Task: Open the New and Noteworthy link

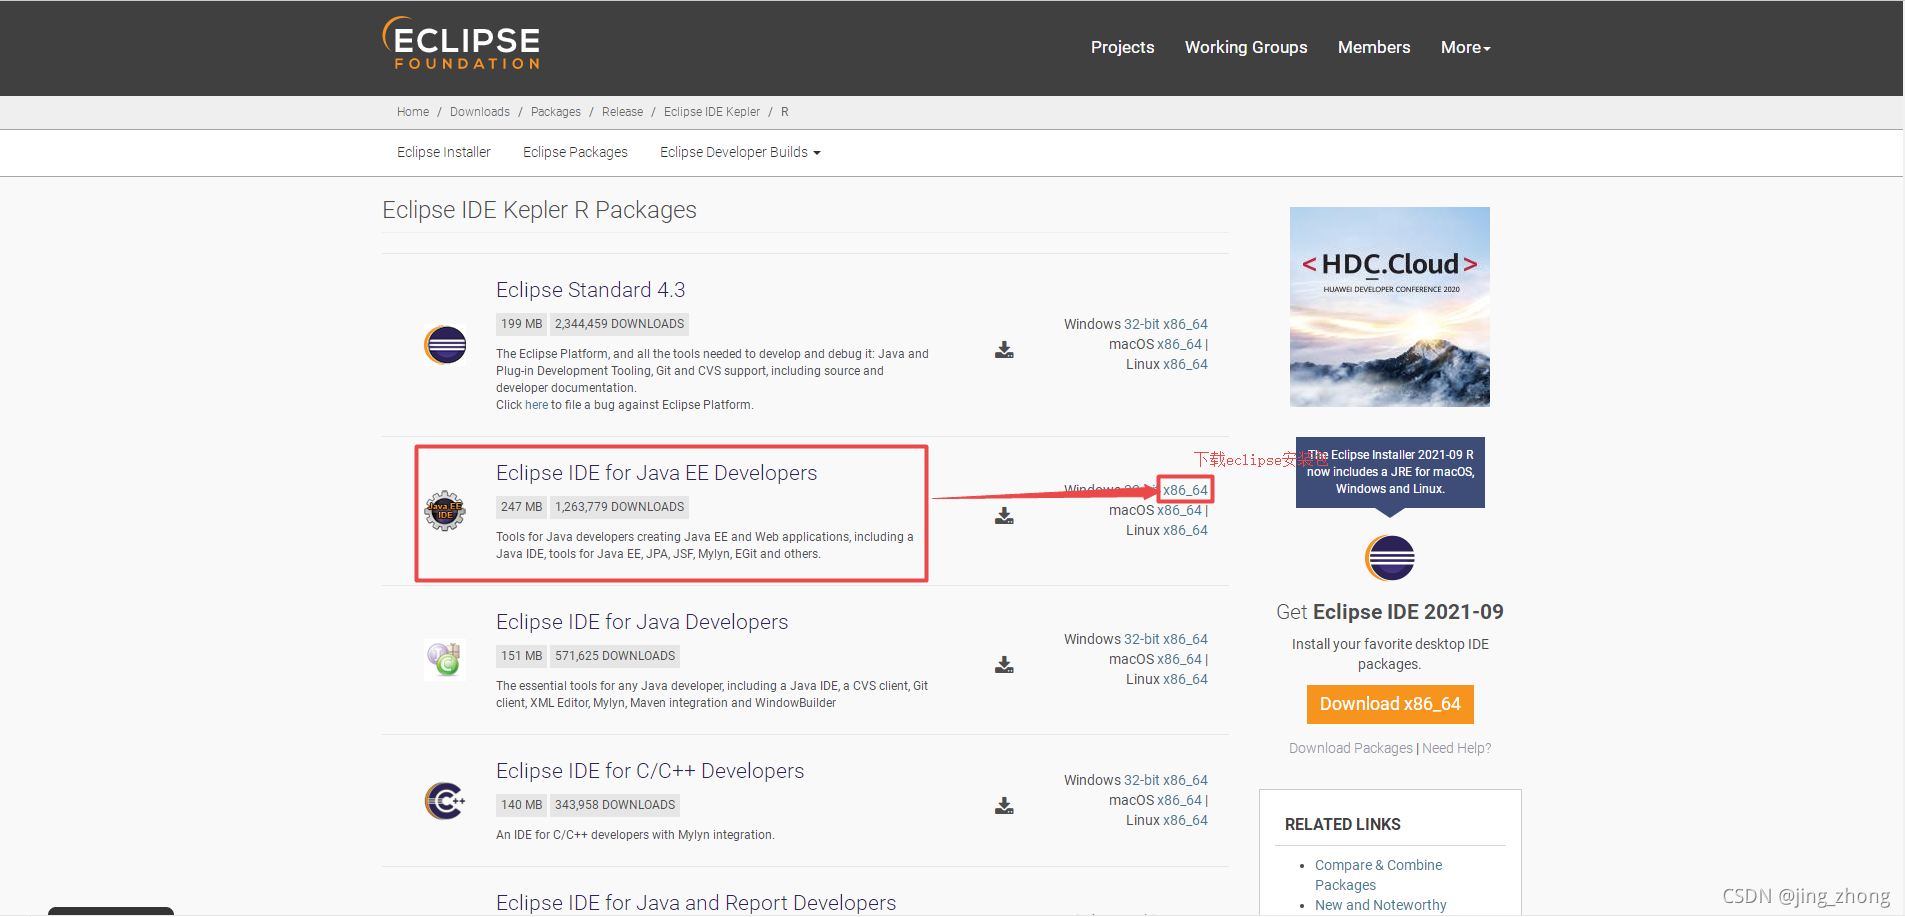Action: pyautogui.click(x=1380, y=905)
